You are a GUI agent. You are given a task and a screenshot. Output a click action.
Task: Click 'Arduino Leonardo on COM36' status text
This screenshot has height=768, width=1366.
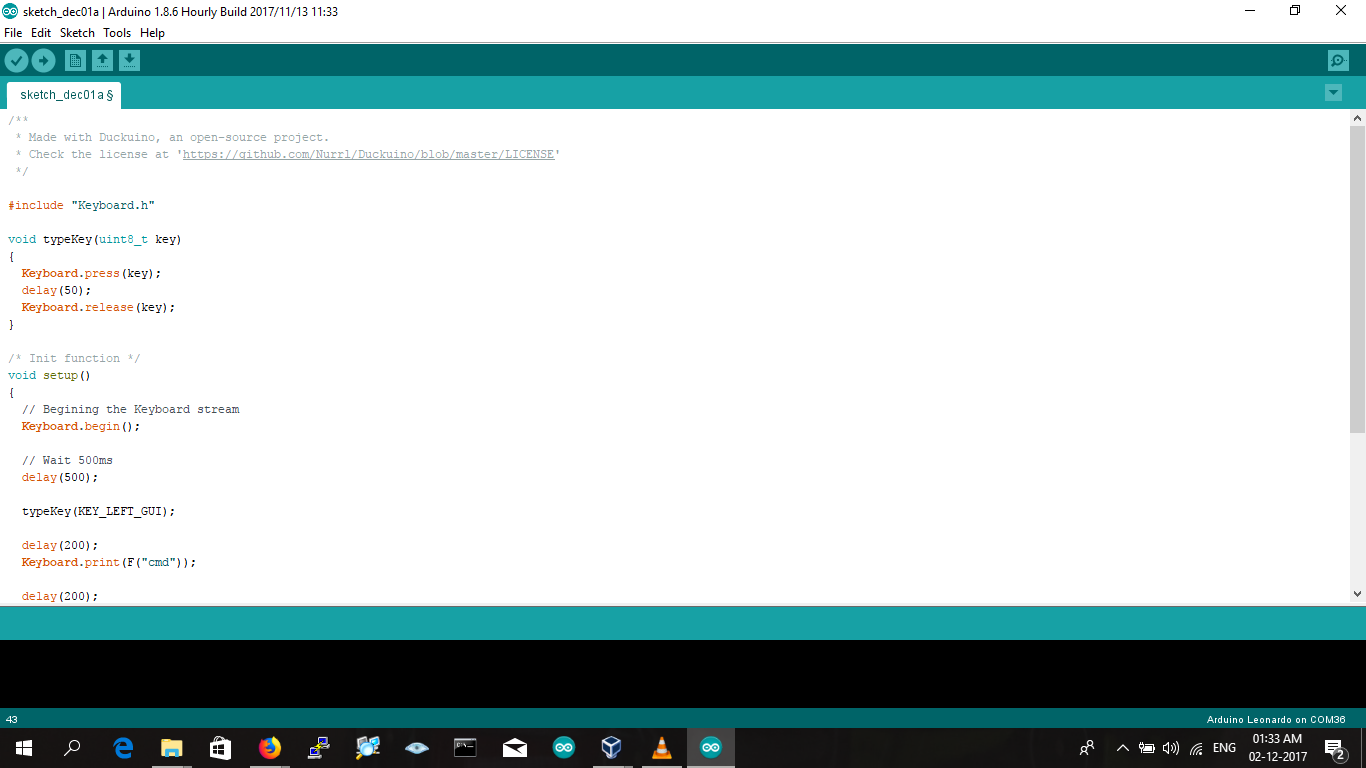pos(1276,719)
